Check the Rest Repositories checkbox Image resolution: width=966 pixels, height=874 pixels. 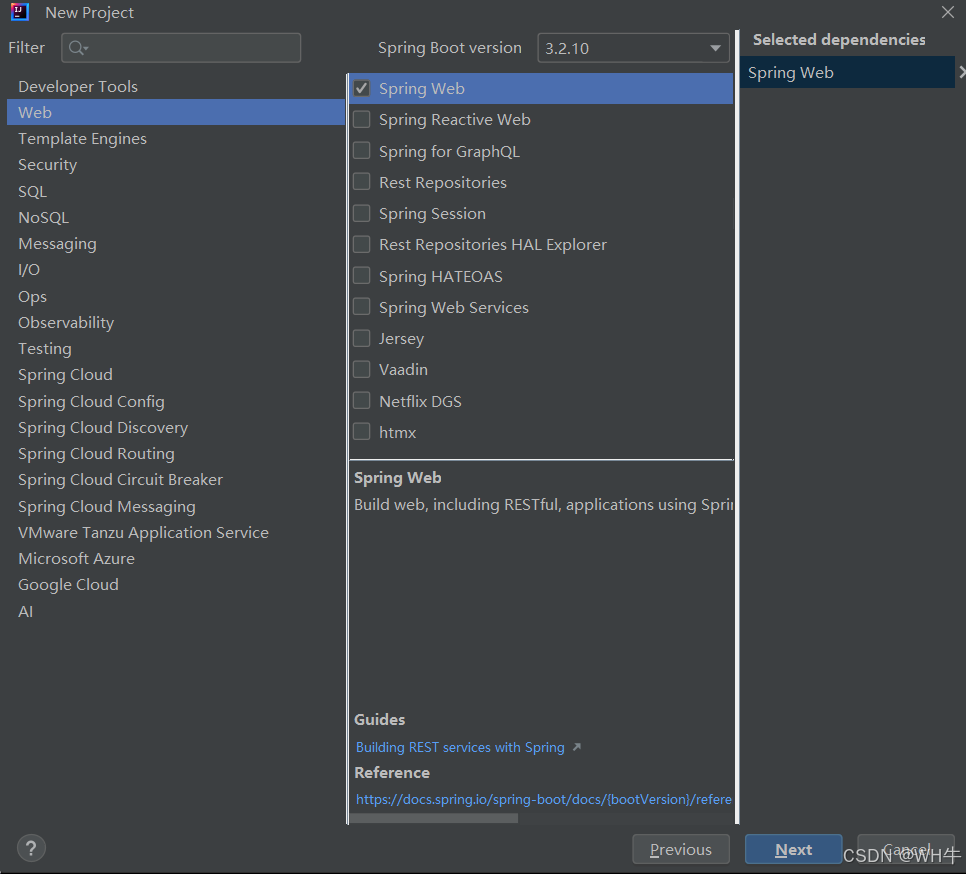[362, 182]
